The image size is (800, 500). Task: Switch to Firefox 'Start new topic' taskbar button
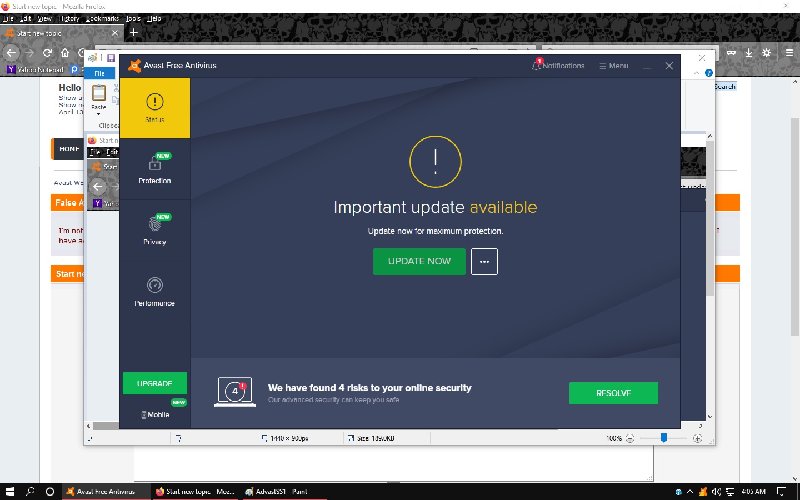click(195, 492)
